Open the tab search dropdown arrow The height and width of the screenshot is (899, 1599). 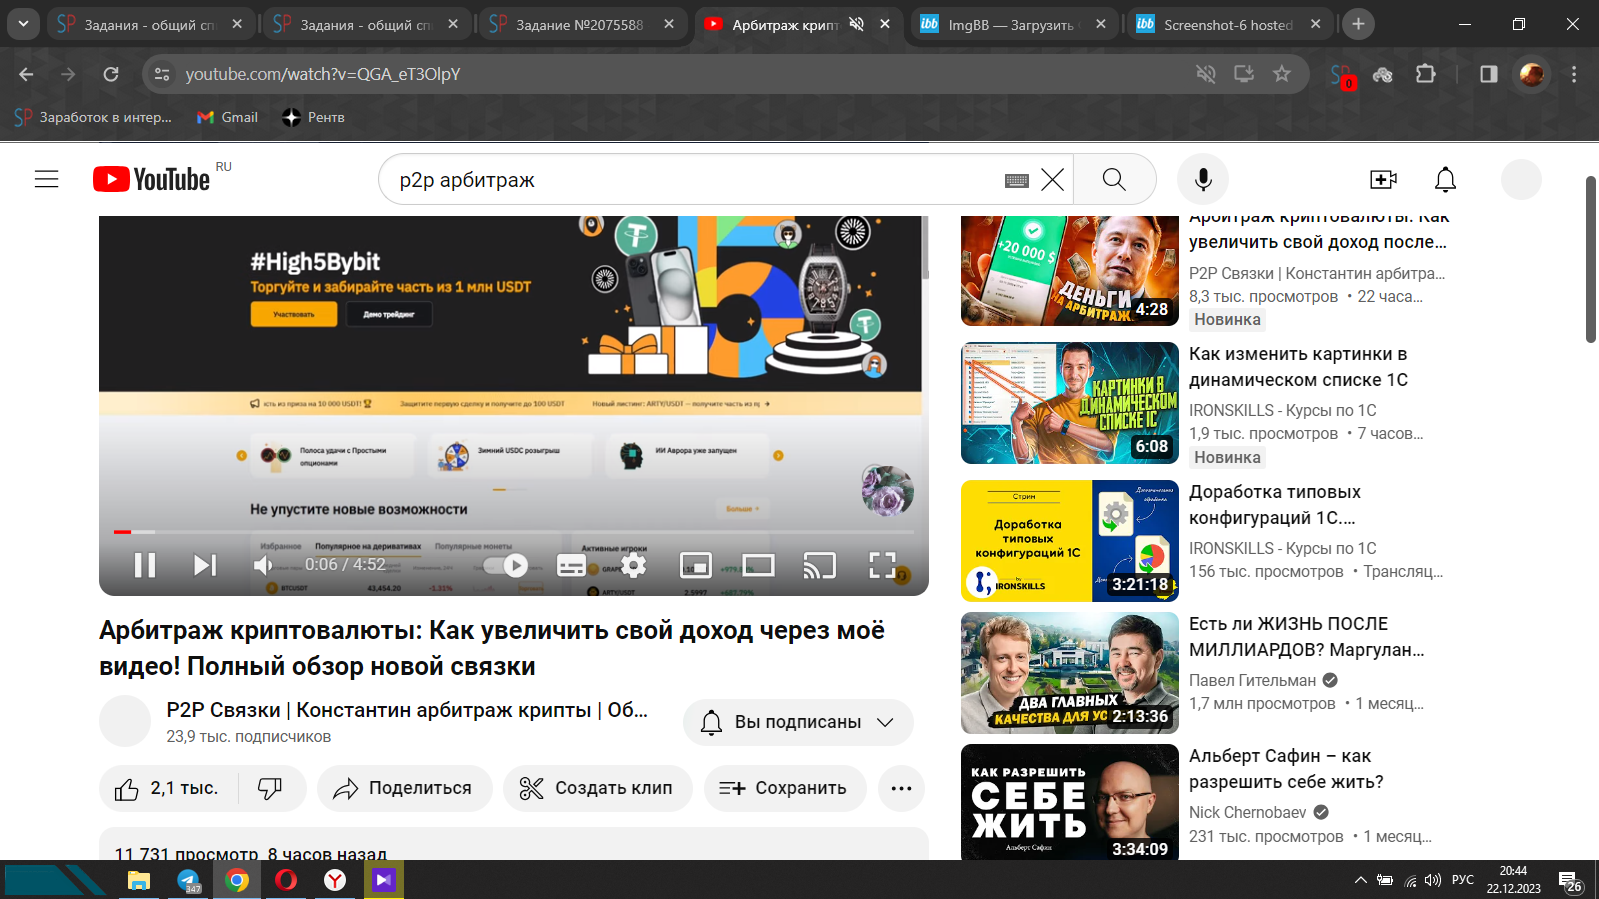click(x=22, y=24)
